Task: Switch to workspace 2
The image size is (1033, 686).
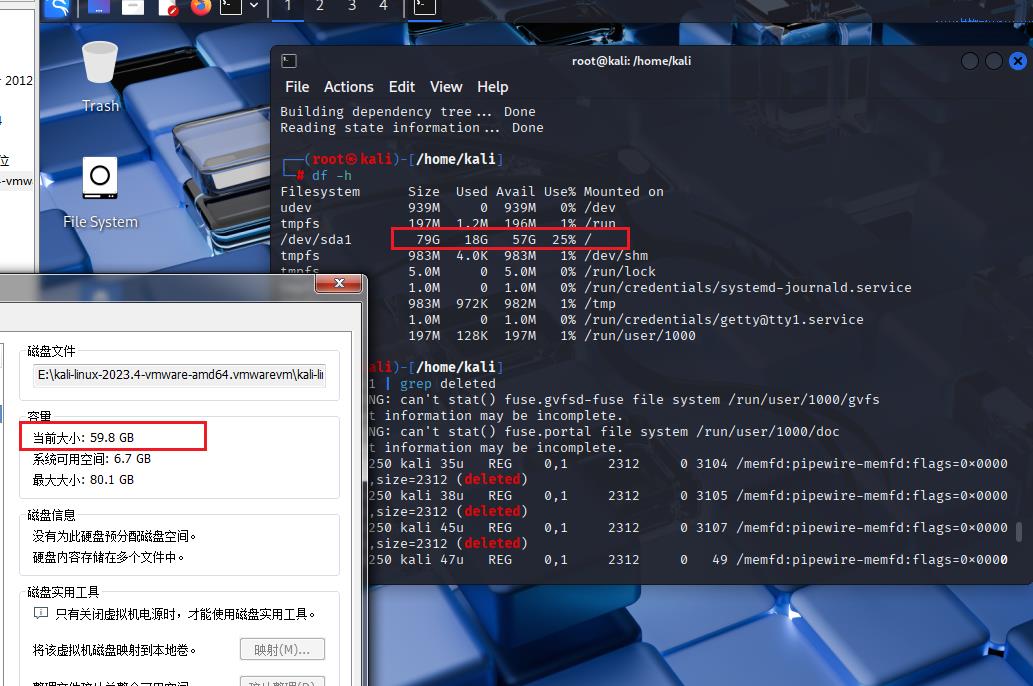Action: (x=320, y=7)
